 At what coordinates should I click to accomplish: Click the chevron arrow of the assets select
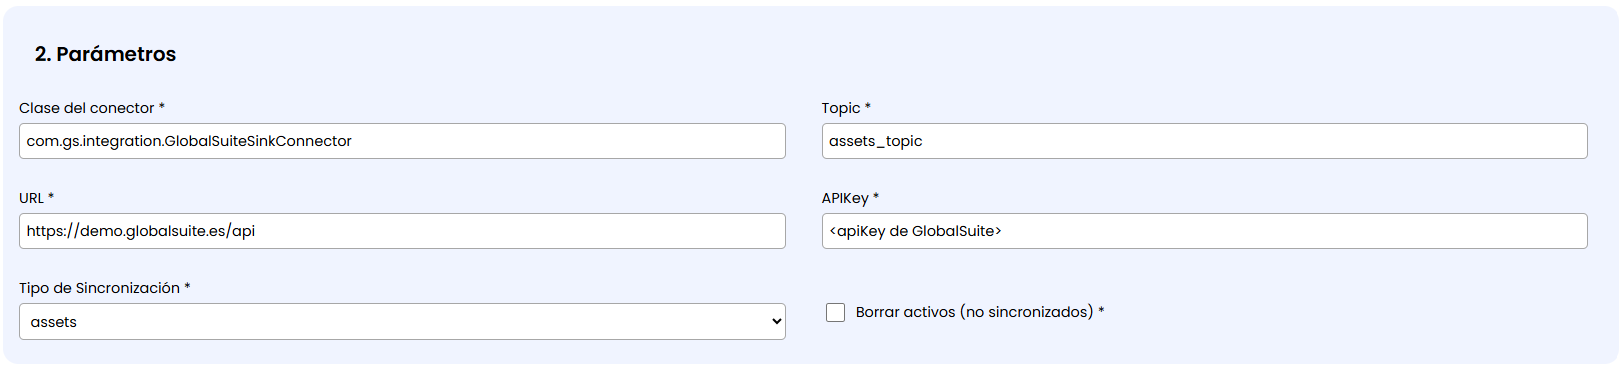[776, 322]
